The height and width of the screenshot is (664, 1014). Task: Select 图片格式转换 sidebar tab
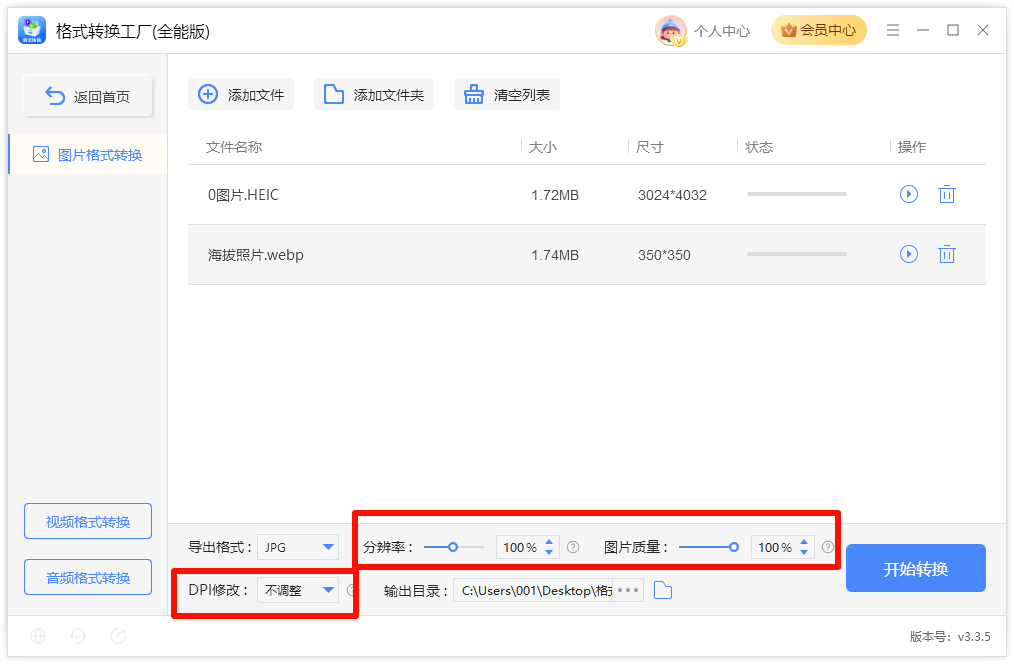click(x=88, y=155)
